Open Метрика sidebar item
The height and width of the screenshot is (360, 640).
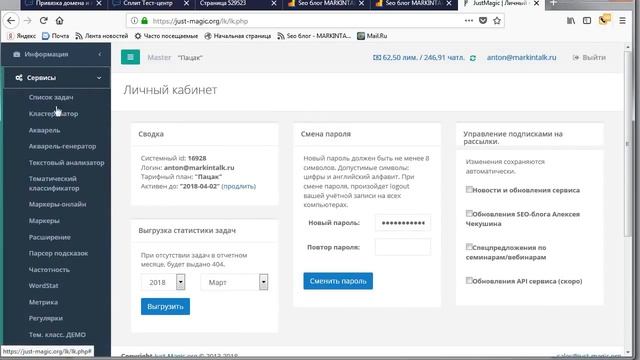43,302
